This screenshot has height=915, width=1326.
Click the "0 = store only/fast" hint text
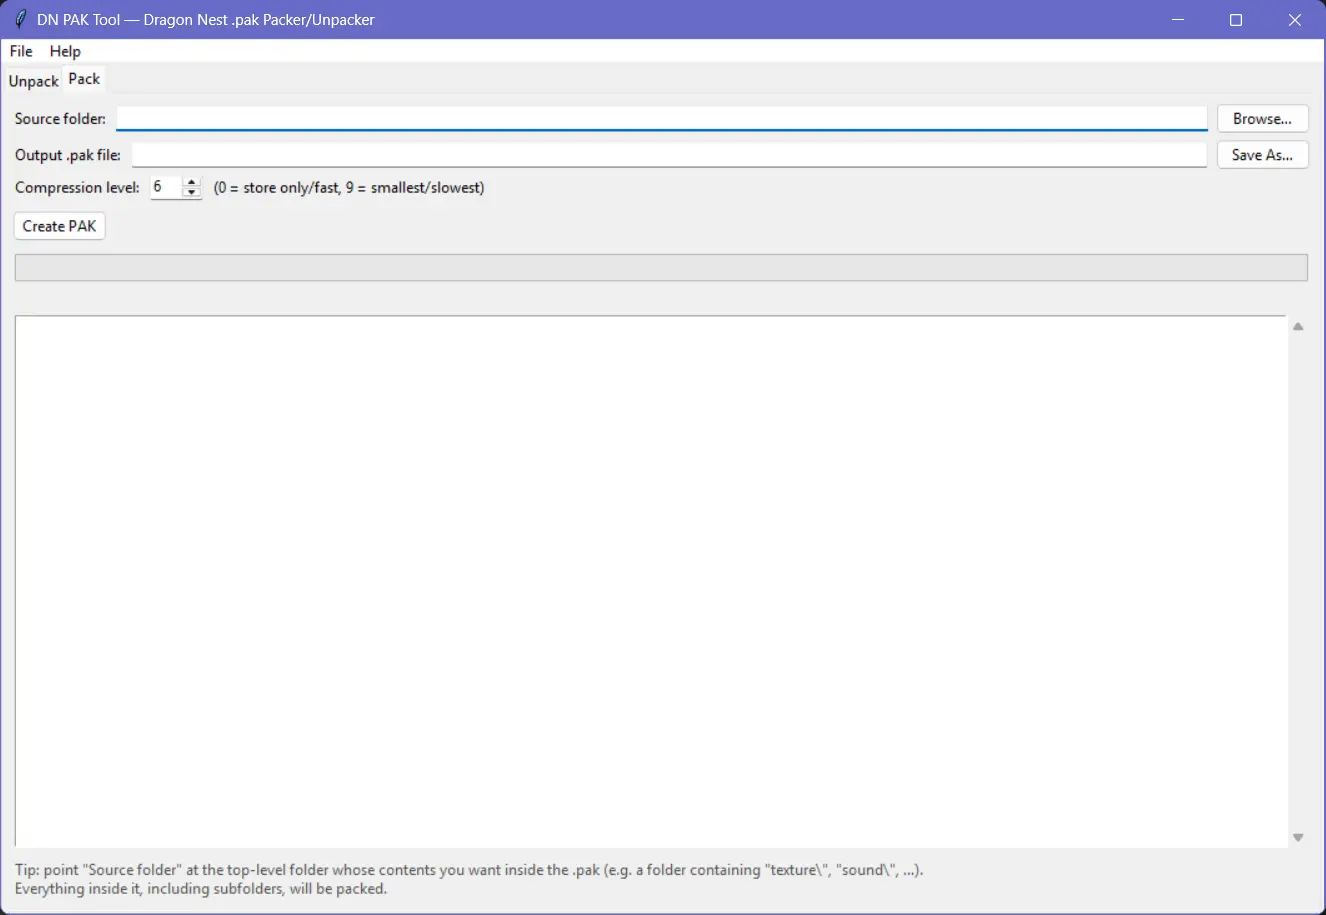point(349,187)
